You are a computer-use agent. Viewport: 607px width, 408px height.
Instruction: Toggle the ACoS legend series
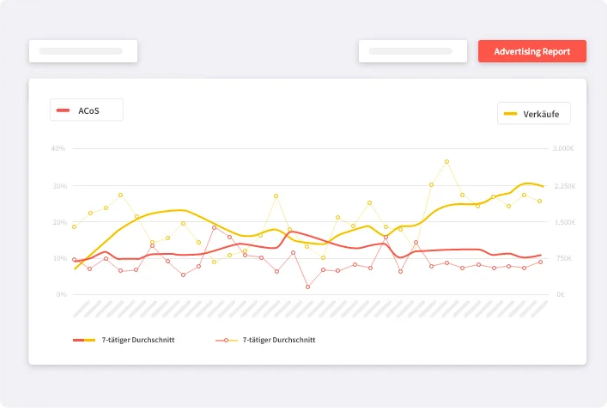(87, 110)
